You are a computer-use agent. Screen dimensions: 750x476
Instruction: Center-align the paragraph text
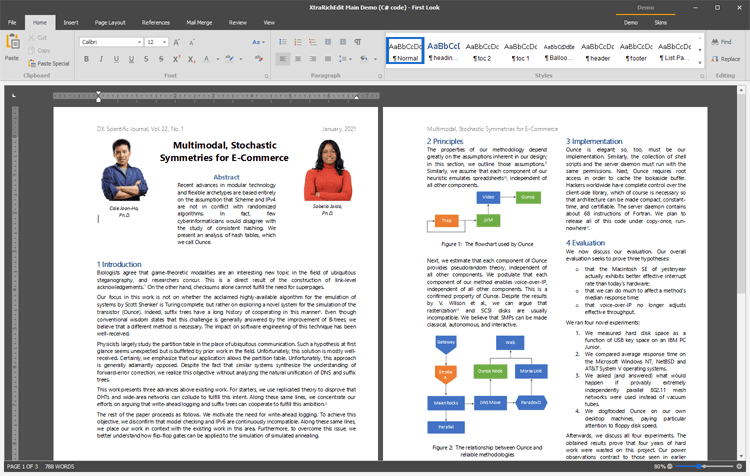click(299, 59)
